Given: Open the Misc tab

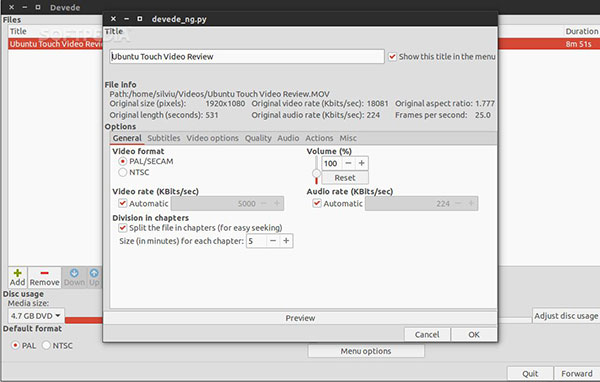Looking at the screenshot, I should (348, 138).
